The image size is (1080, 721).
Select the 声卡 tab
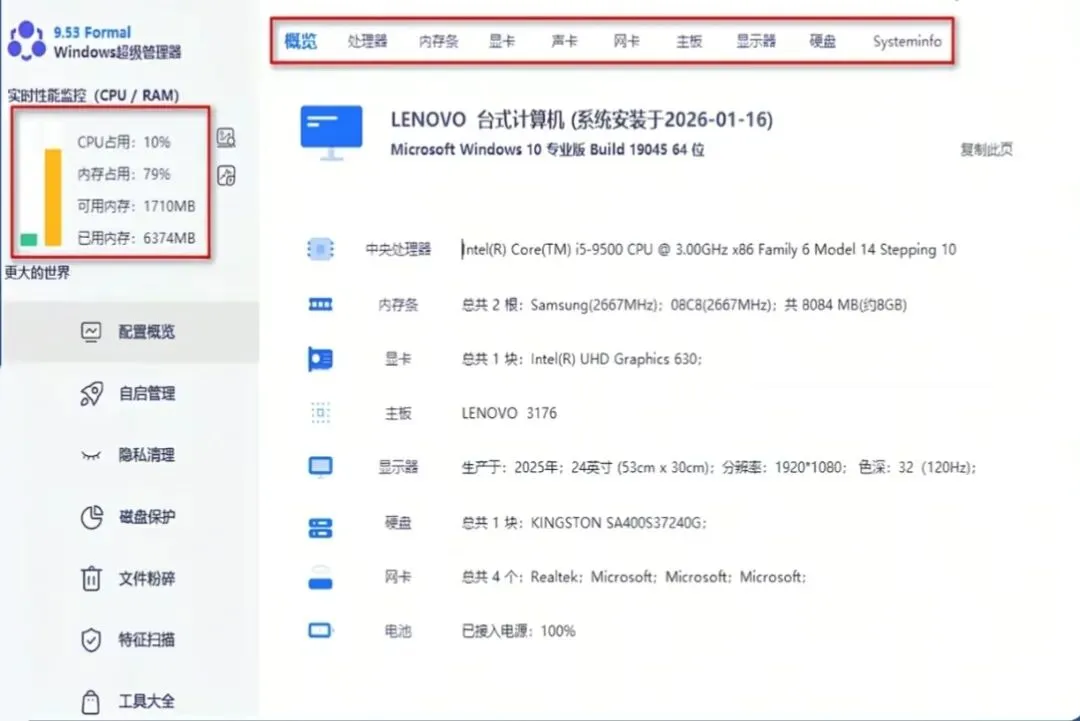(564, 41)
